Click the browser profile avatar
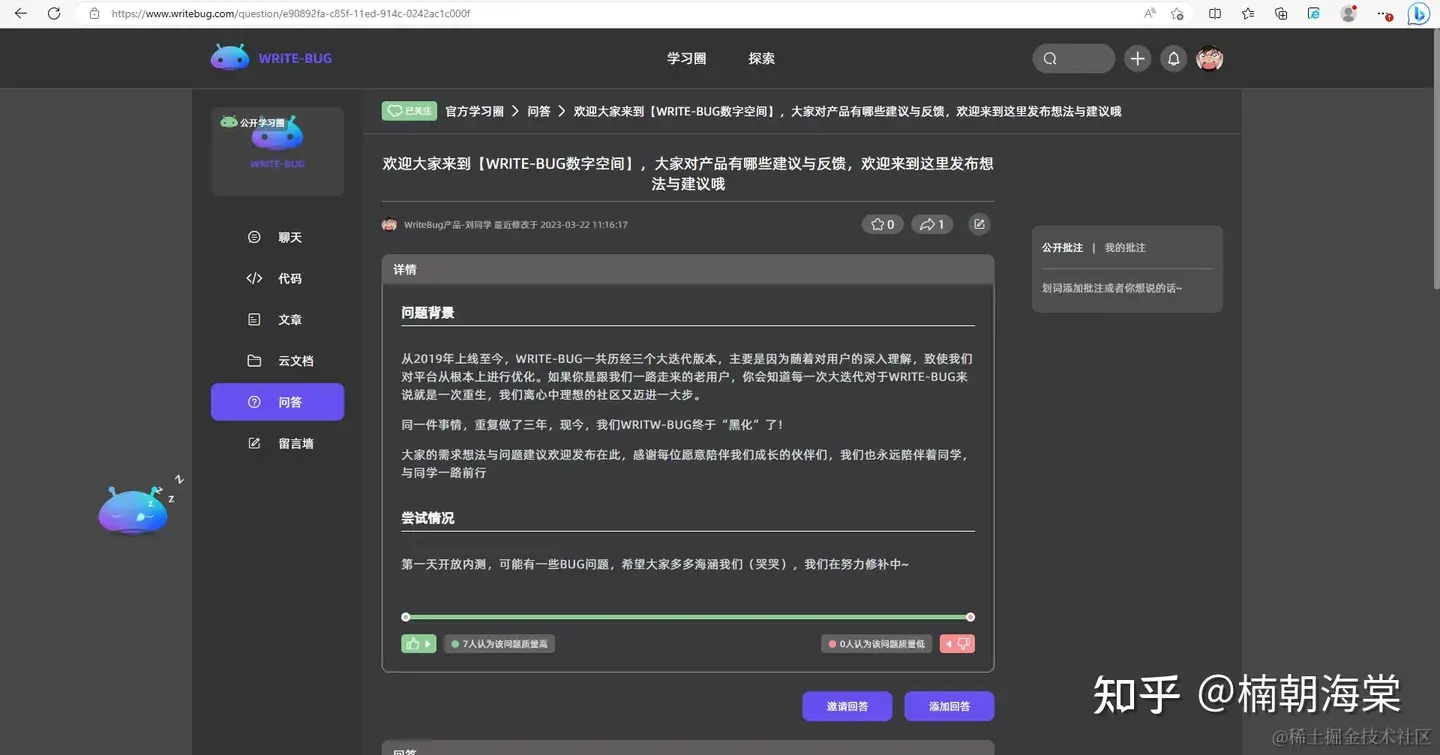The image size is (1440, 755). (1348, 14)
